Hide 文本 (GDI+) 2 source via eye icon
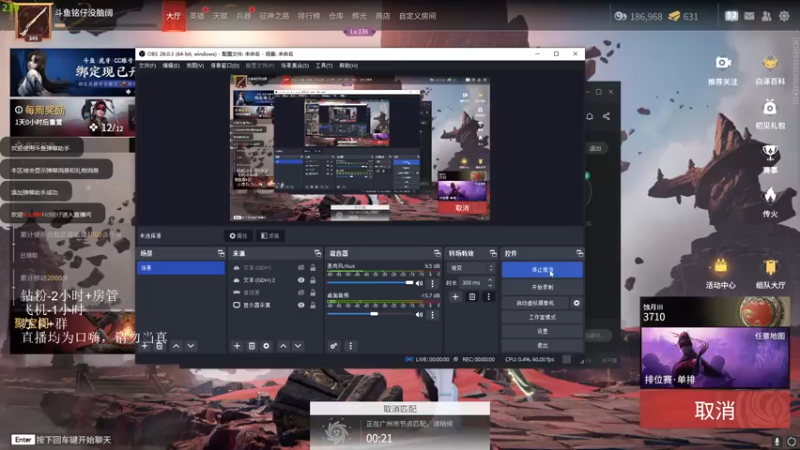 [301, 280]
